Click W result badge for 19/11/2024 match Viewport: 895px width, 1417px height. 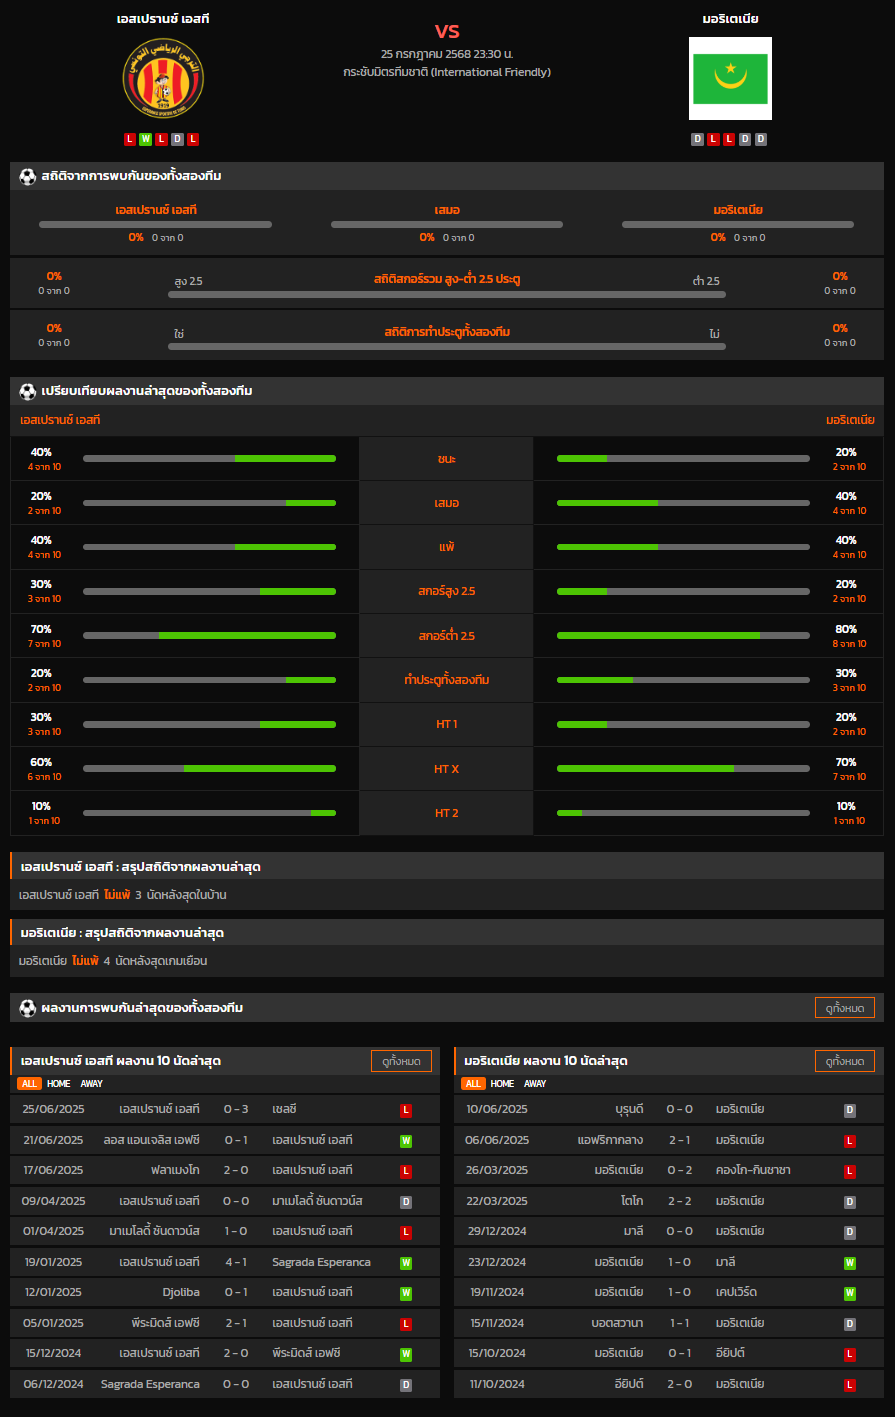850,1293
